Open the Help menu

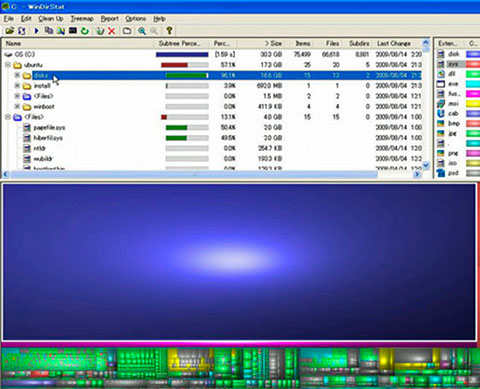pos(159,19)
